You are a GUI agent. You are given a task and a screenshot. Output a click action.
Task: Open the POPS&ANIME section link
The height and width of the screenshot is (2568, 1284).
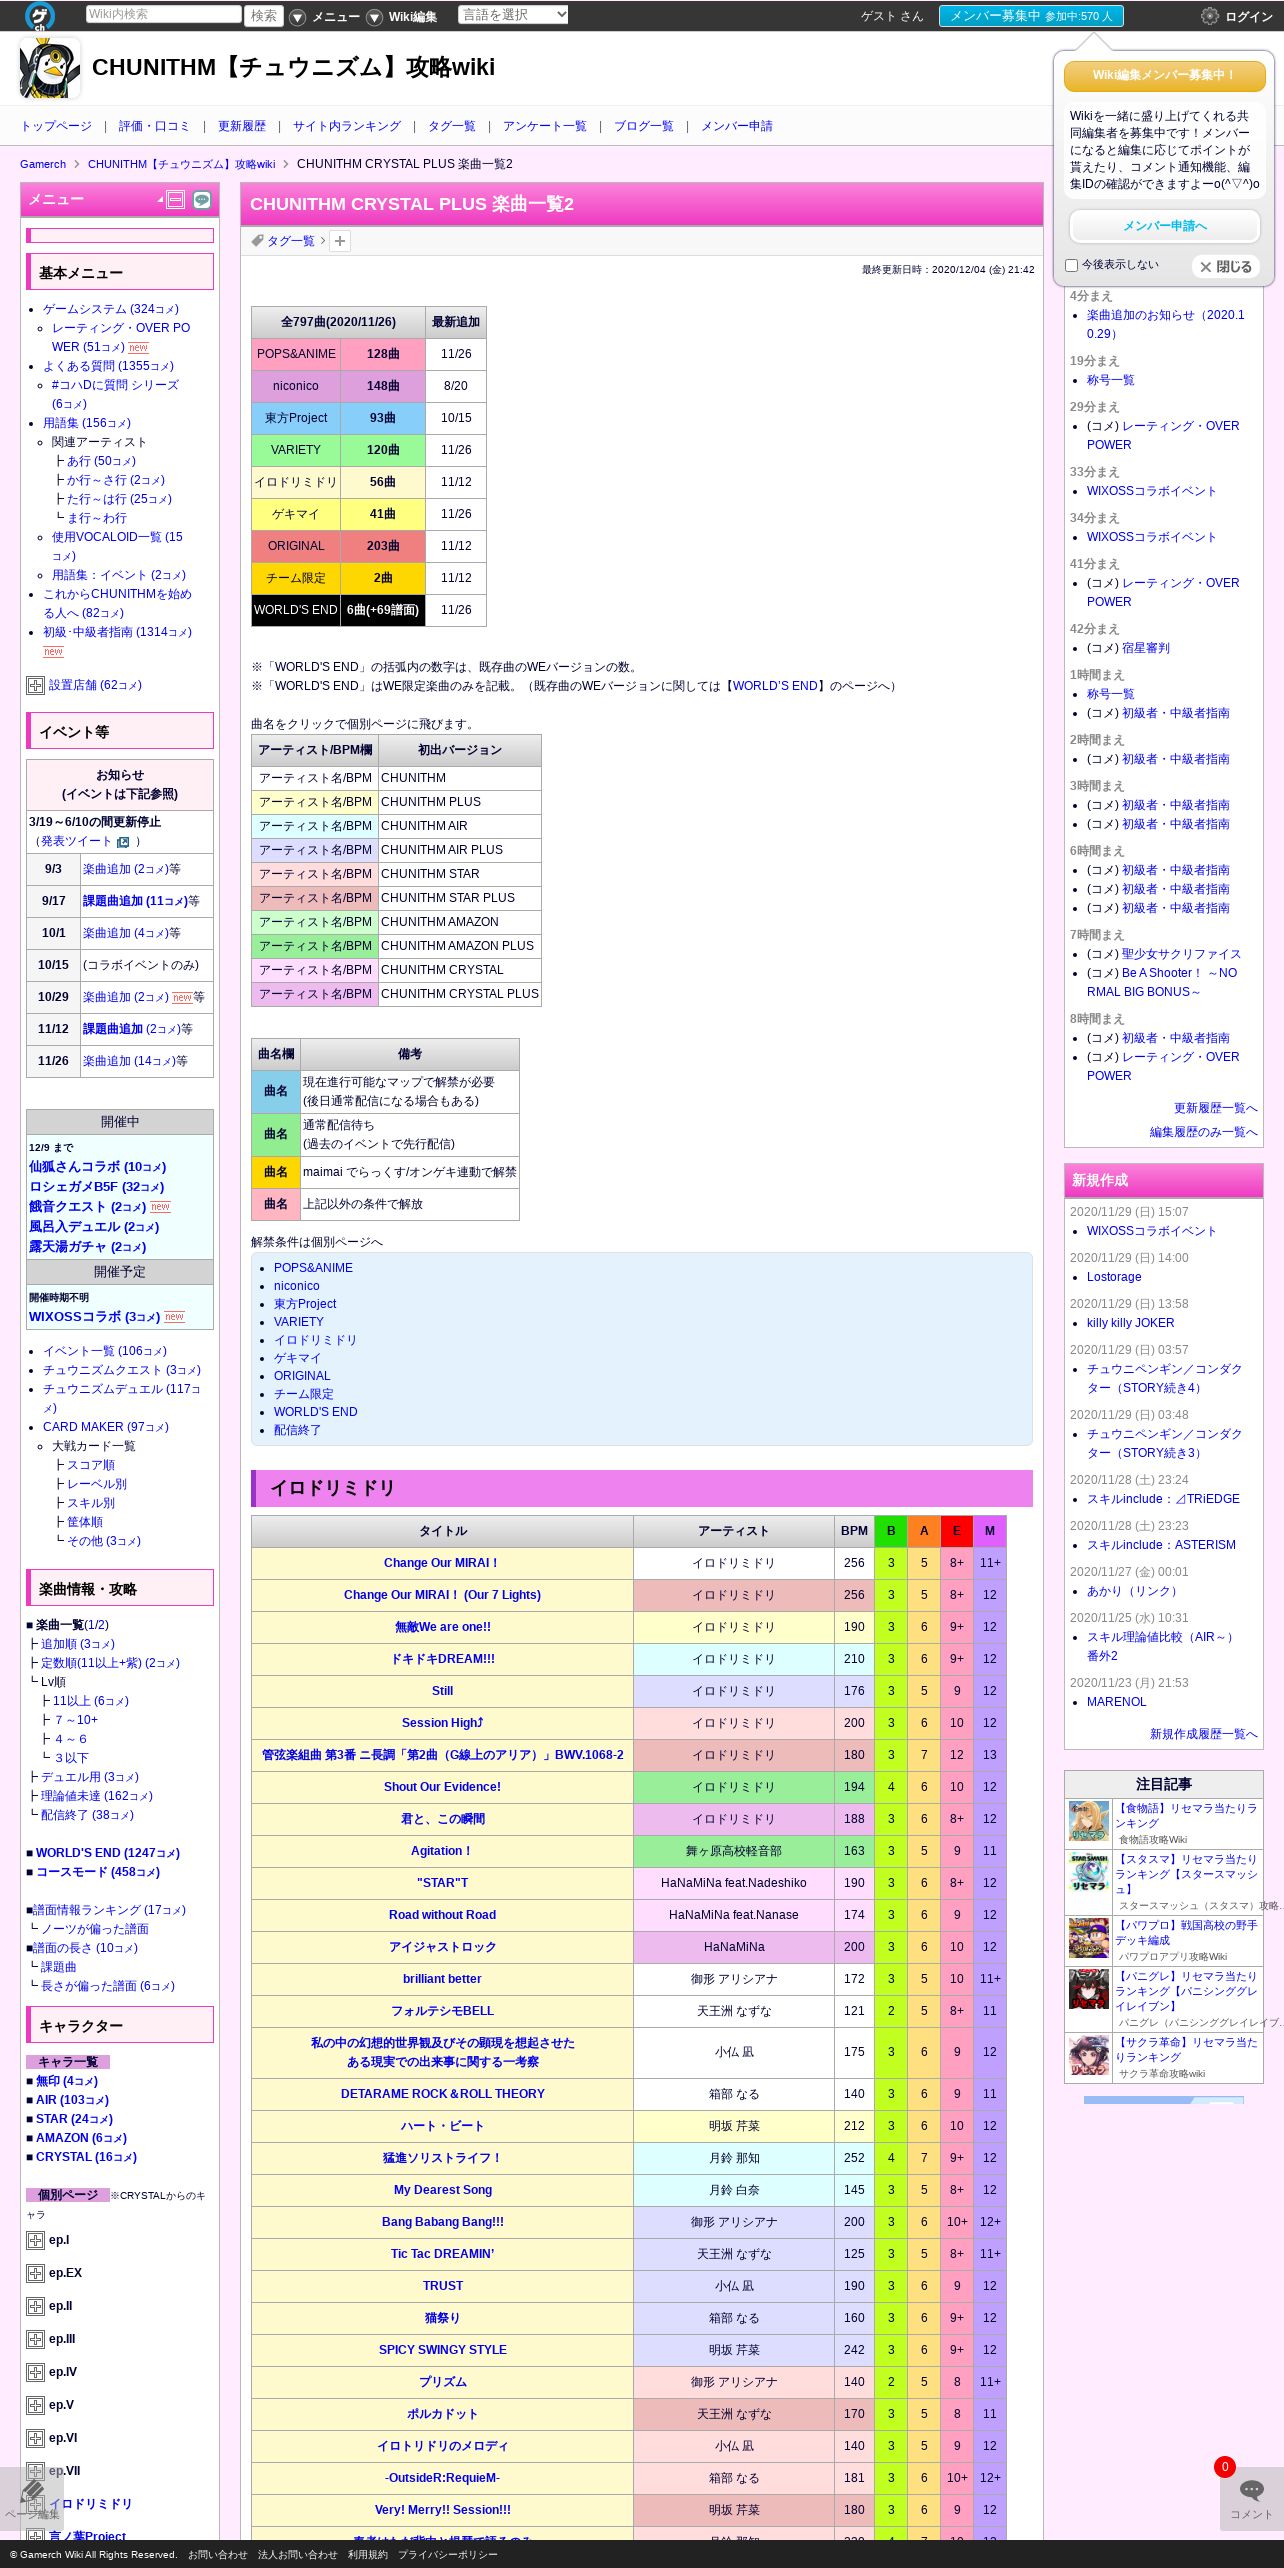pyautogui.click(x=313, y=1268)
